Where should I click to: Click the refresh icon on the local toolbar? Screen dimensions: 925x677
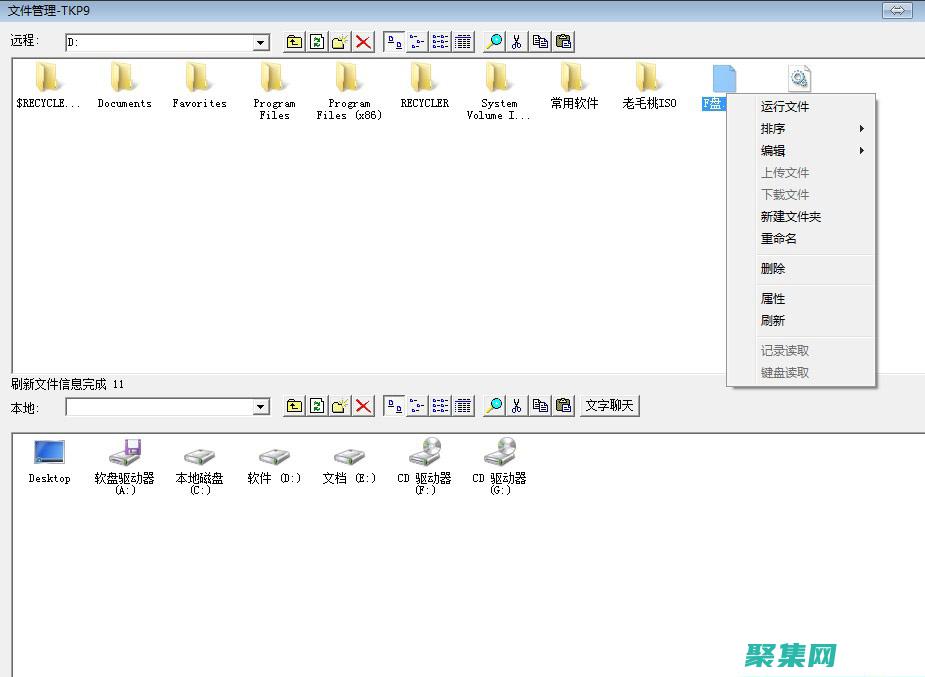coord(318,405)
